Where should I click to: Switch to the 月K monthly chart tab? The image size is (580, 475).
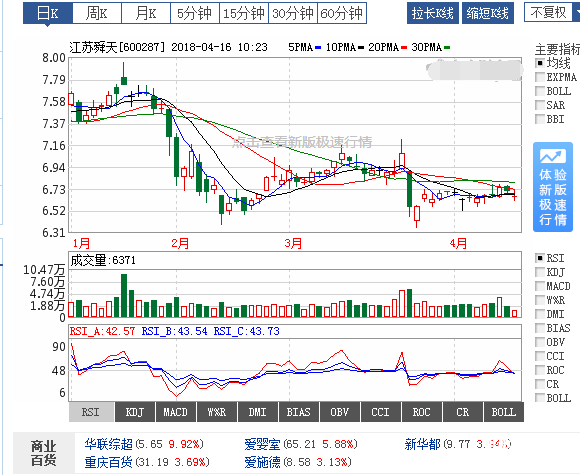[x=146, y=13]
